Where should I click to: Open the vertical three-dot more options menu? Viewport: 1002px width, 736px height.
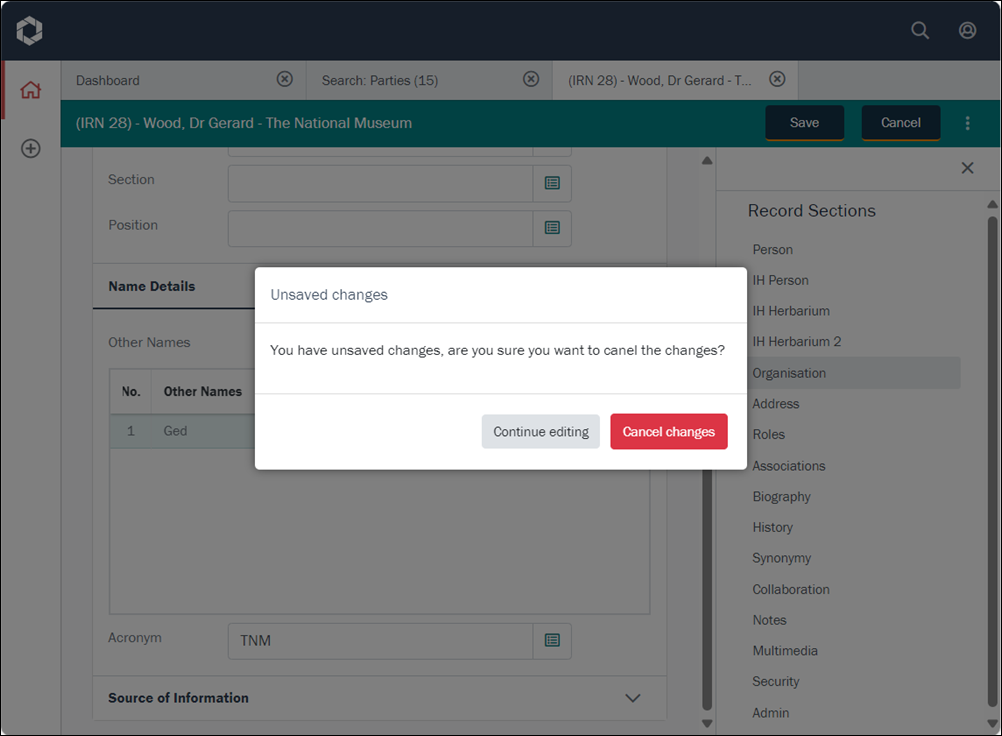point(967,123)
